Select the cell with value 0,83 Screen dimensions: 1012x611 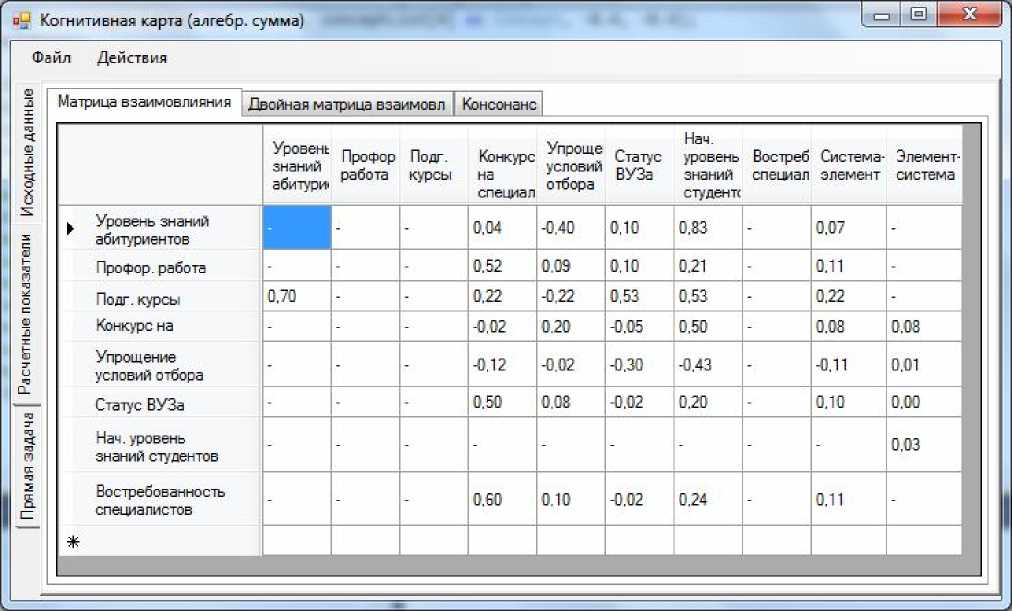point(707,229)
